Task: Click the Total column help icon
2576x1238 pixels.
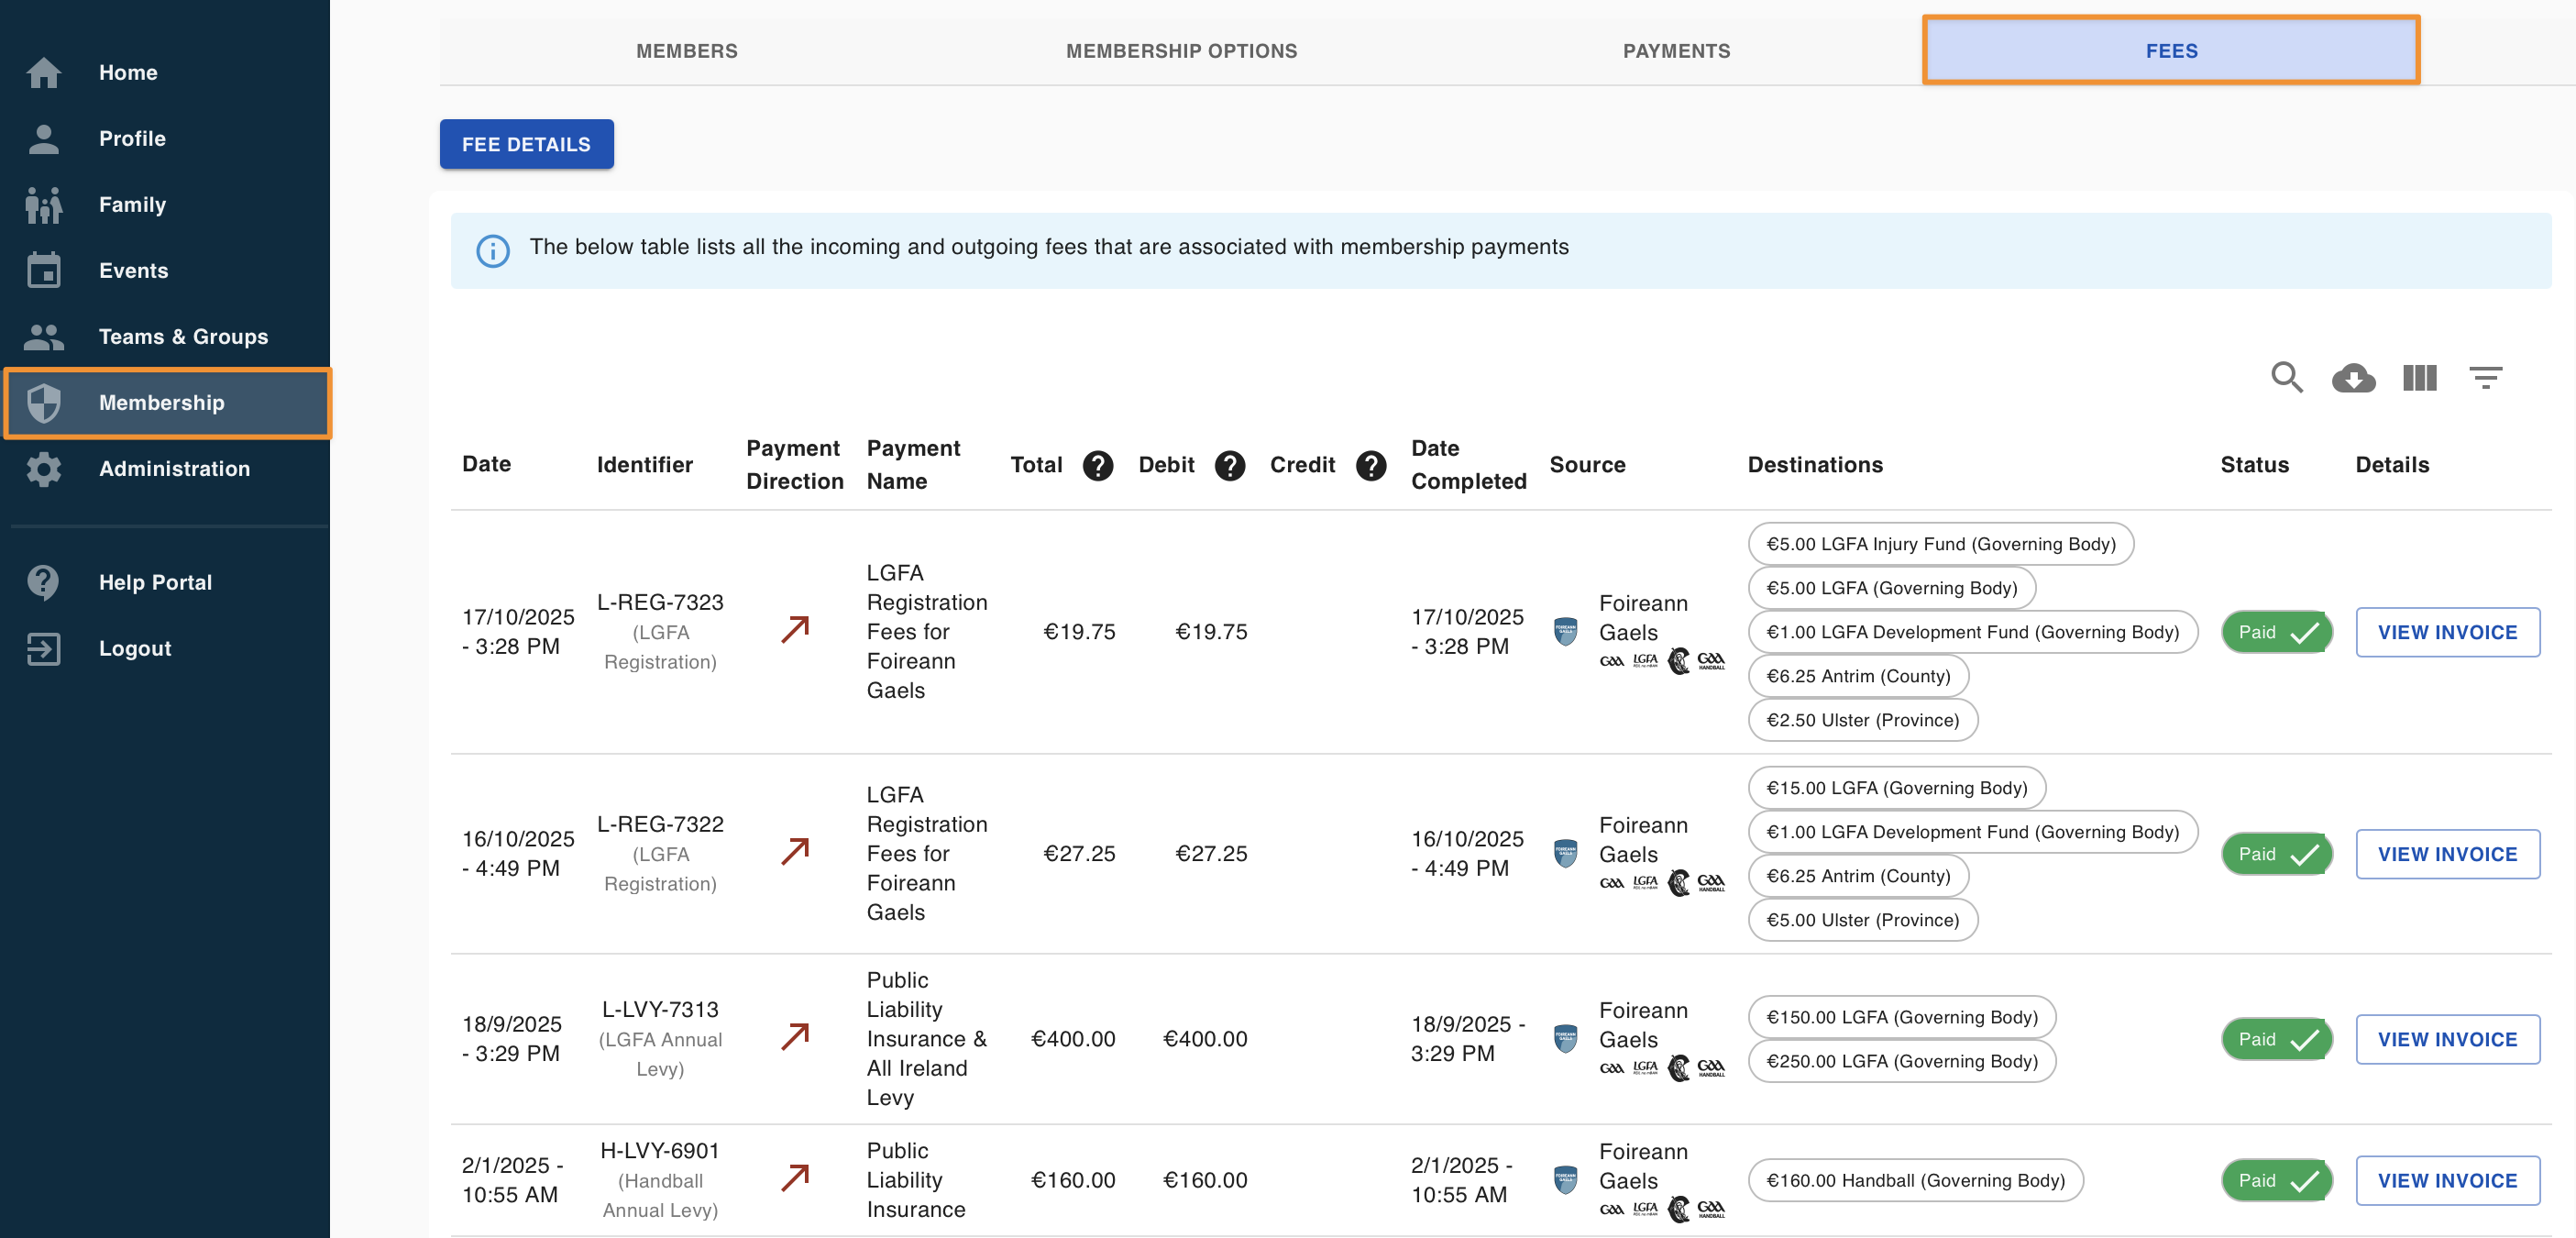Action: [x=1097, y=465]
